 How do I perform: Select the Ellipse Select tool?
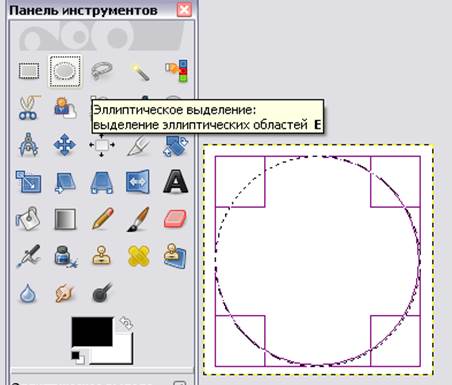[x=65, y=71]
